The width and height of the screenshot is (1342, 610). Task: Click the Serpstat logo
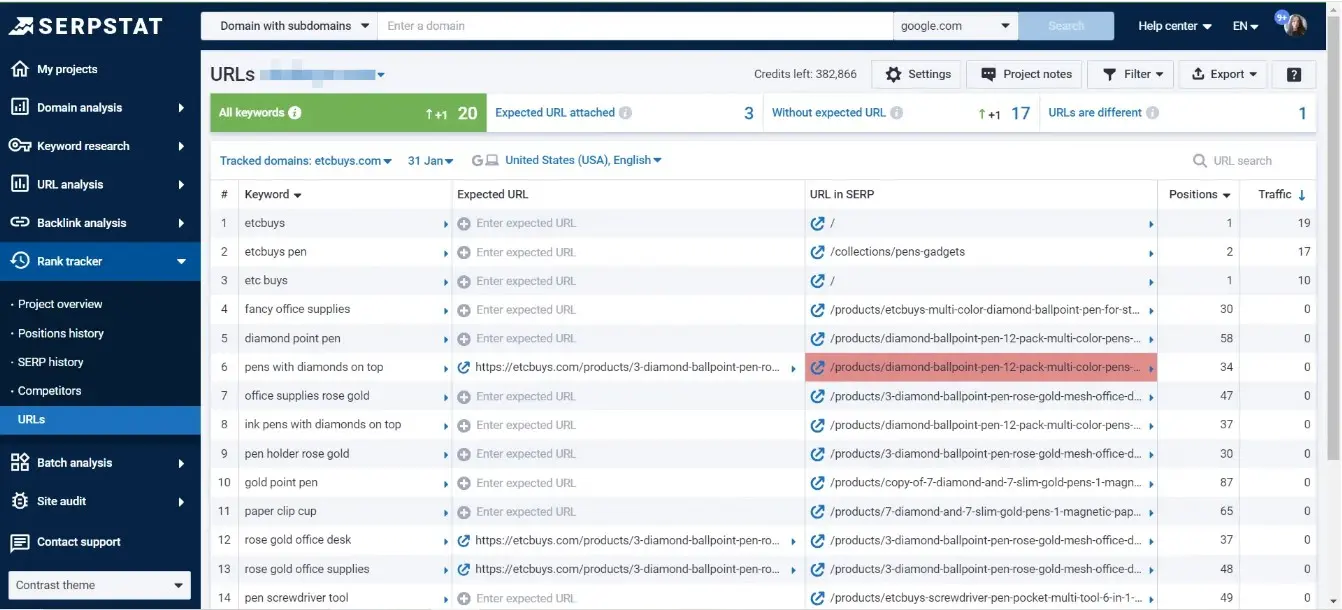(x=86, y=26)
